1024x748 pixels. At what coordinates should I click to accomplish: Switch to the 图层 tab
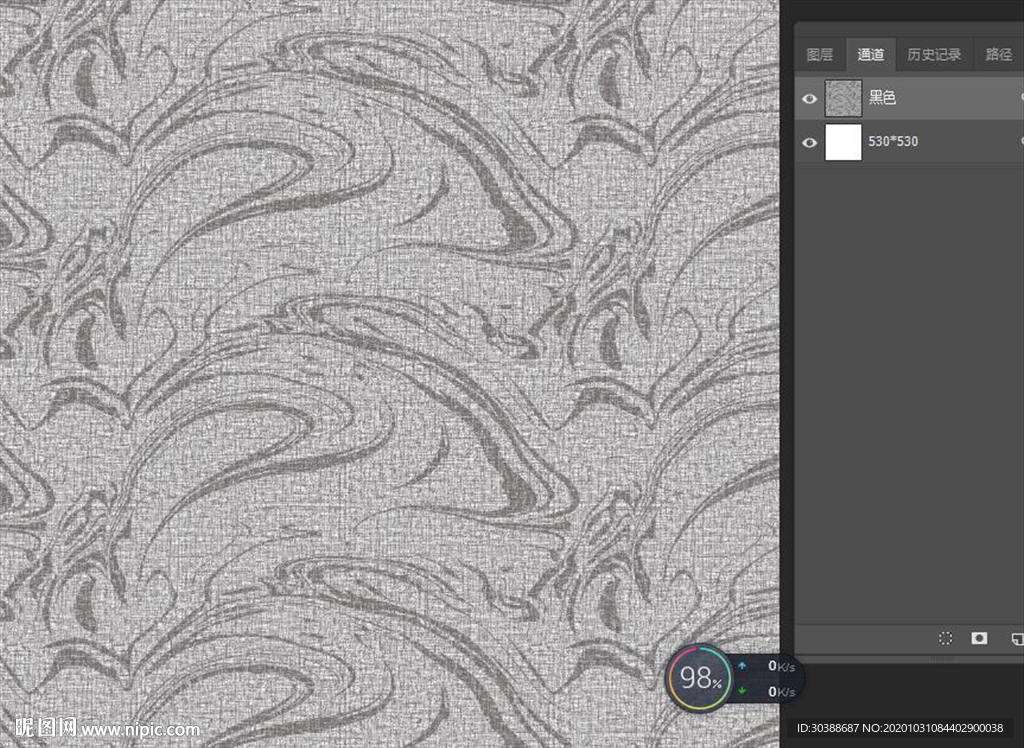click(x=820, y=55)
